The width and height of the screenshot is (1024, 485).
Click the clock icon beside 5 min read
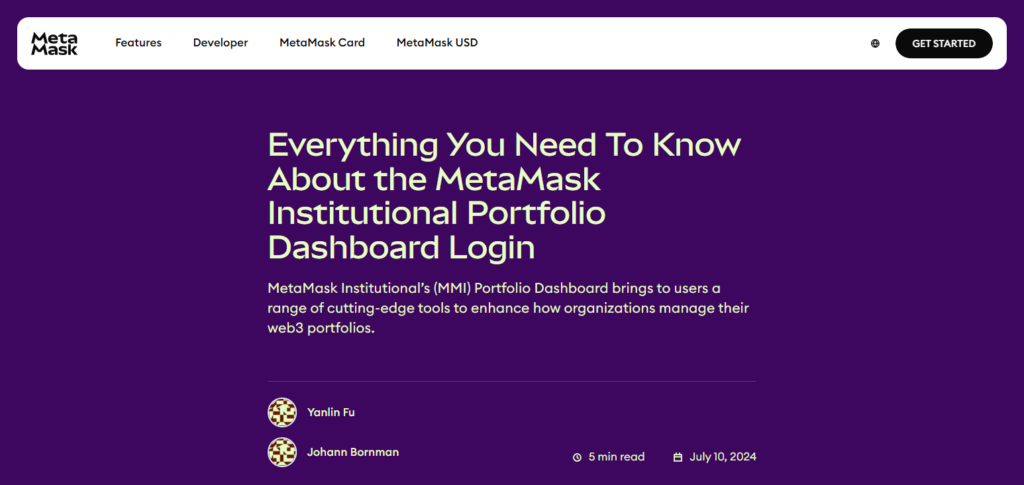click(577, 458)
